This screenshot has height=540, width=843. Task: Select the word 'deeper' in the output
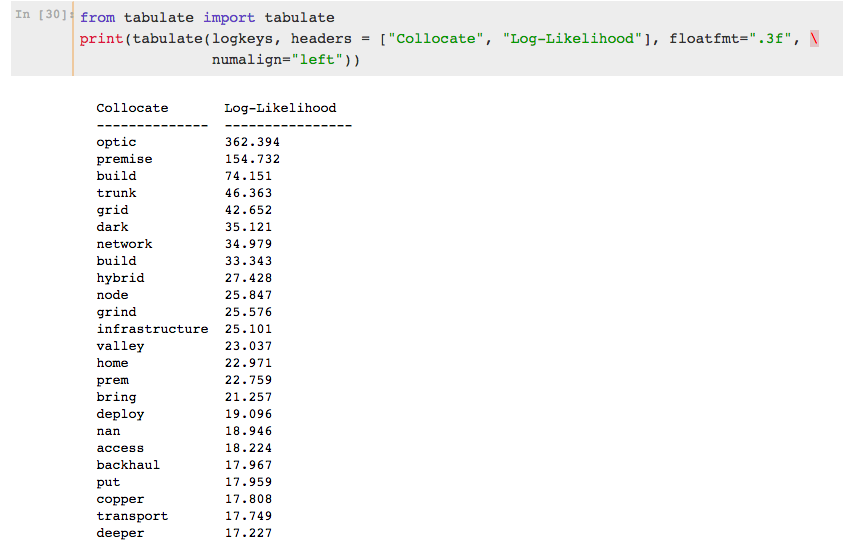click(x=120, y=534)
